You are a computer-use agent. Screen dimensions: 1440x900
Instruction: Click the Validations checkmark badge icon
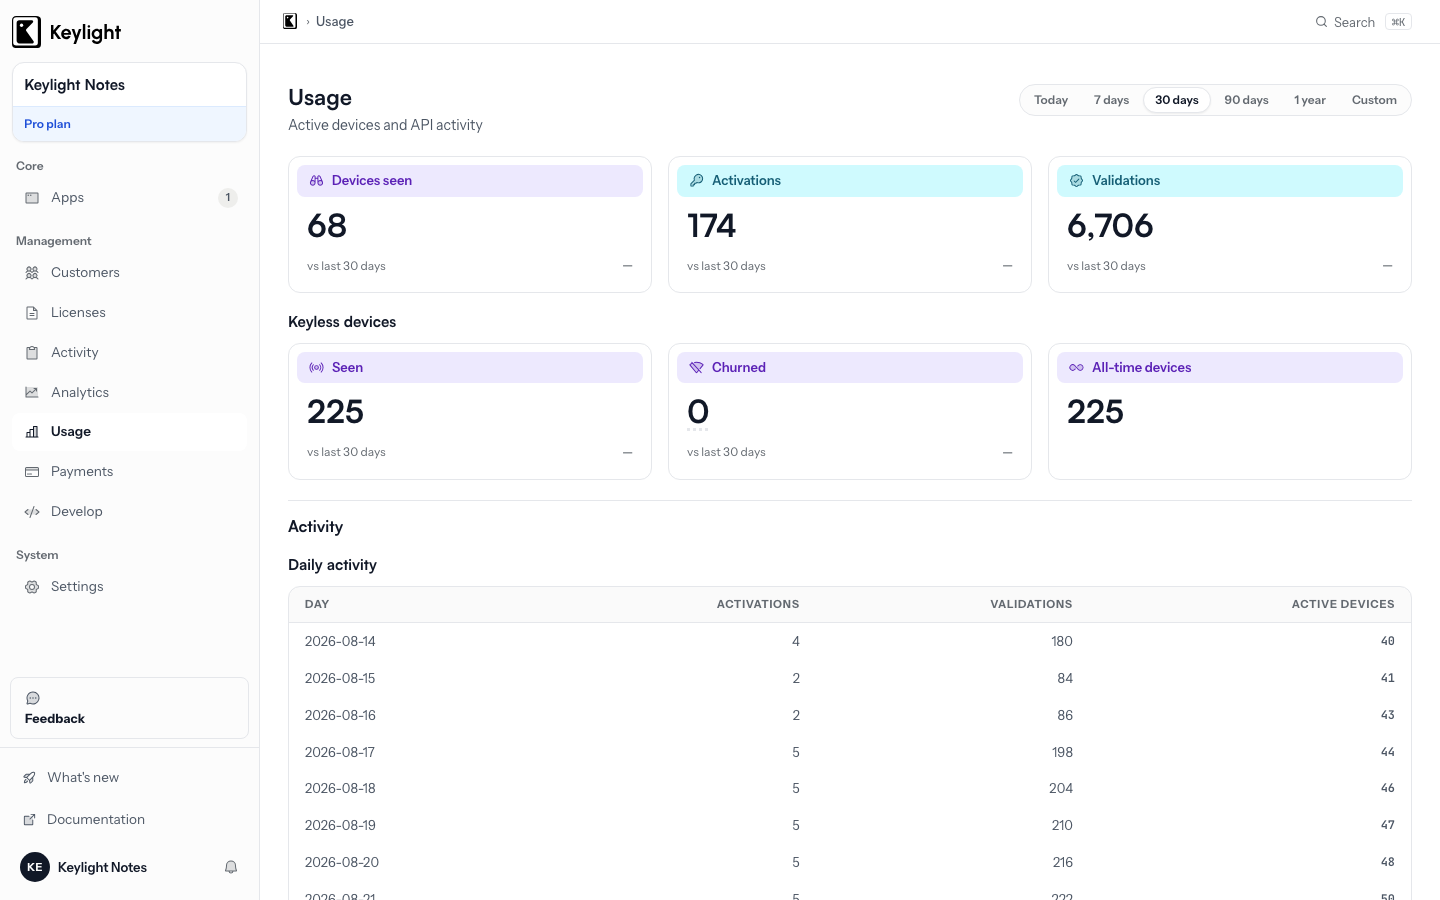[x=1076, y=181]
